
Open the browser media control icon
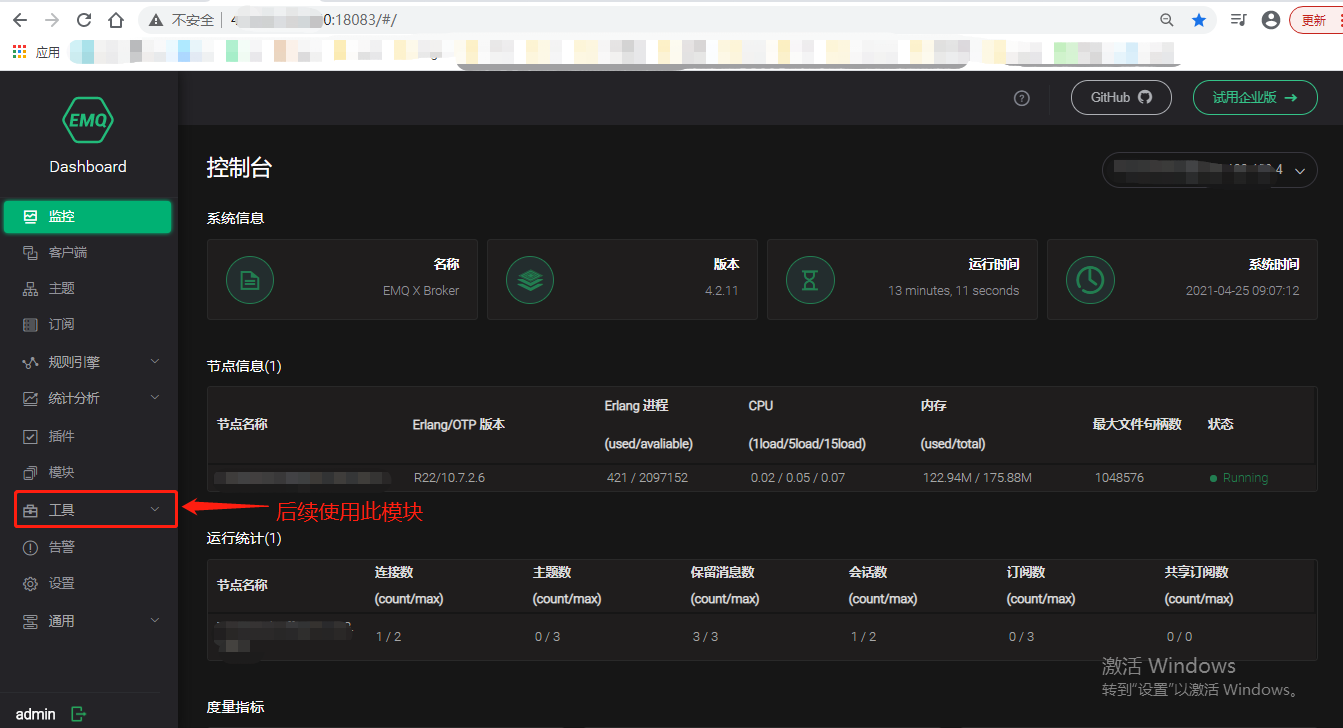click(1239, 20)
